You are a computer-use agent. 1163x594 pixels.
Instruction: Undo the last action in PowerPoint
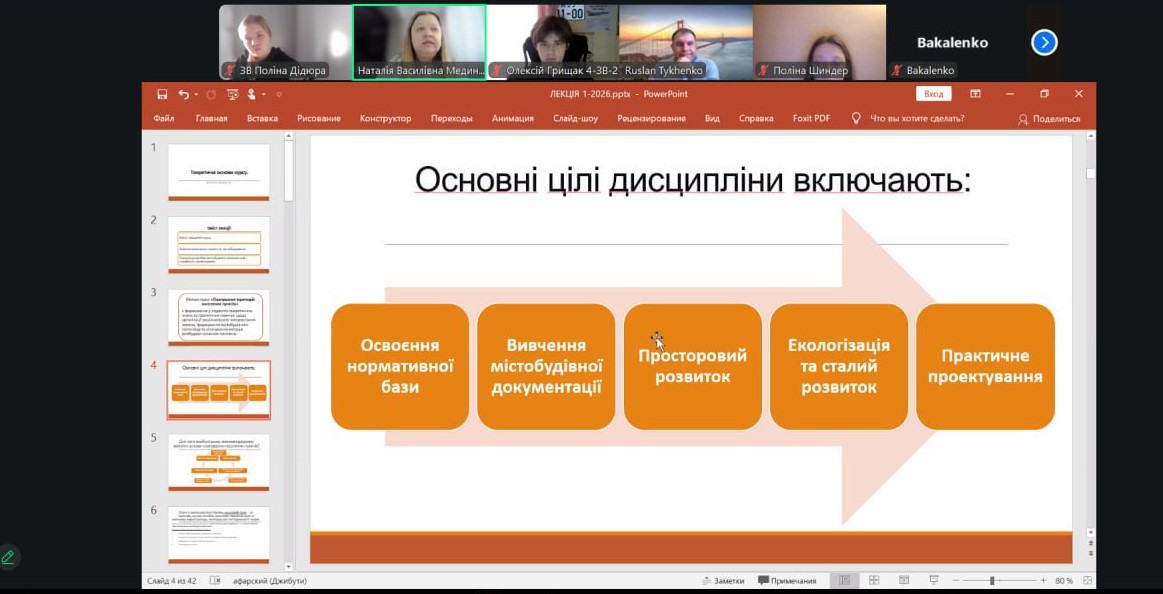coord(183,94)
